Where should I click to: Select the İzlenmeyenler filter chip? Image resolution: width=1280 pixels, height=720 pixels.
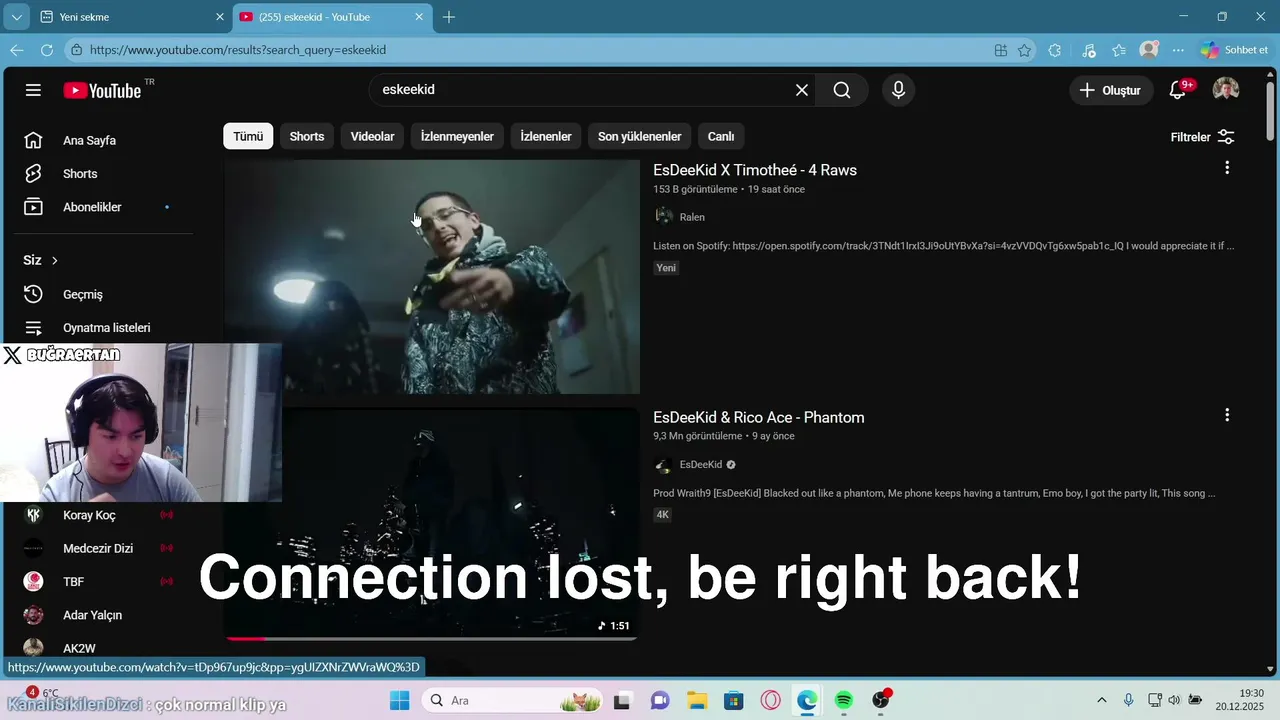point(457,137)
